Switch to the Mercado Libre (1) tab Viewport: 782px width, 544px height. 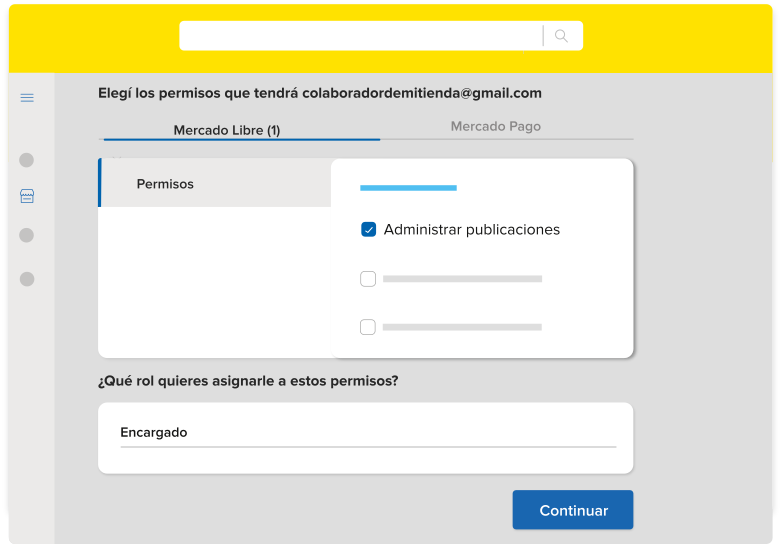coord(227,130)
